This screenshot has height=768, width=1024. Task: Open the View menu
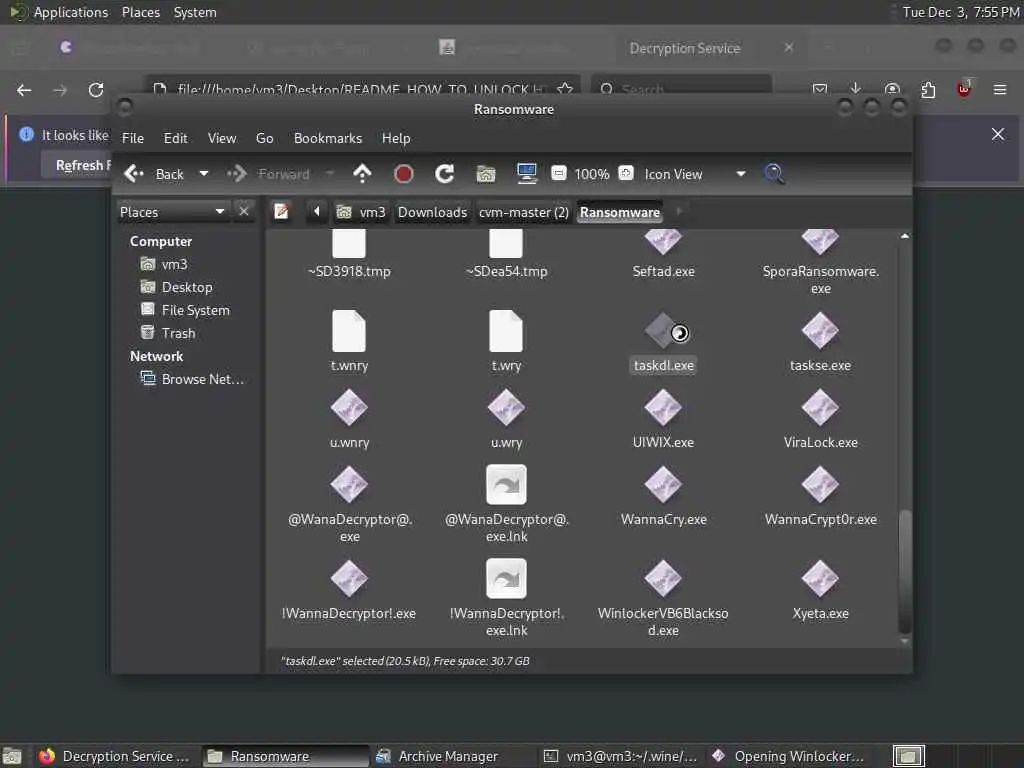coord(222,138)
